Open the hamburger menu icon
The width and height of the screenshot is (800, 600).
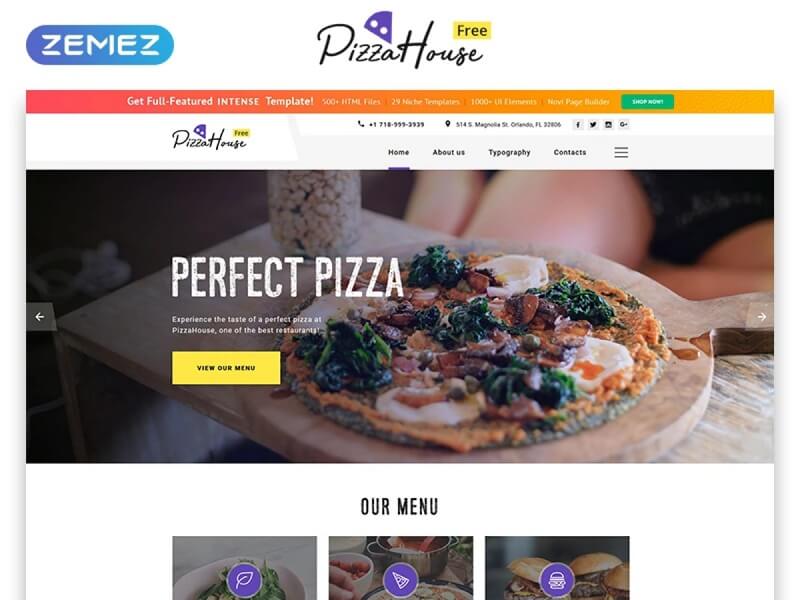coord(621,152)
